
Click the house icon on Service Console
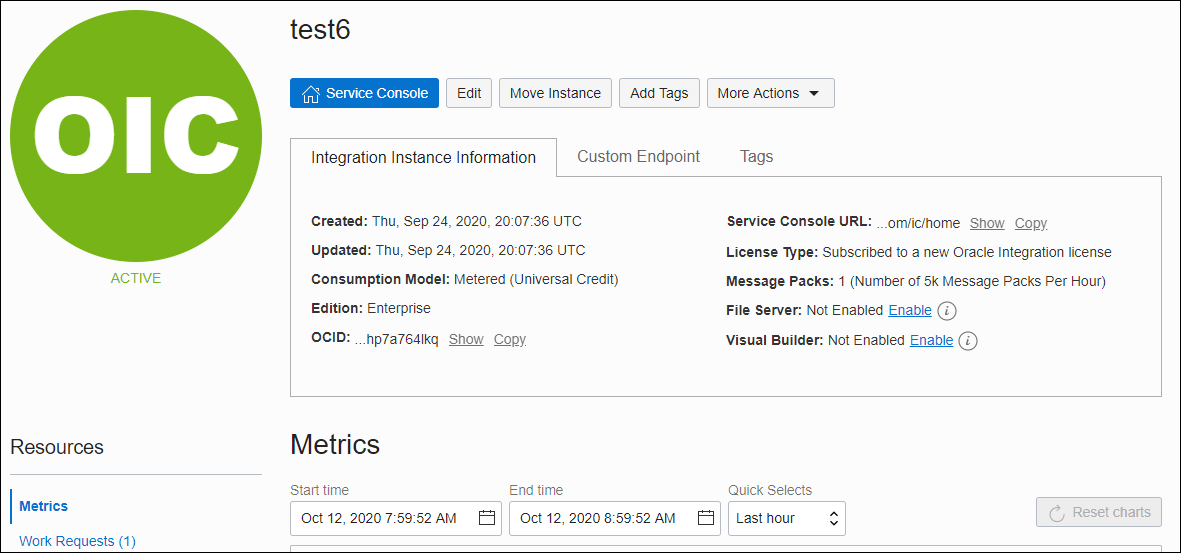click(x=310, y=93)
